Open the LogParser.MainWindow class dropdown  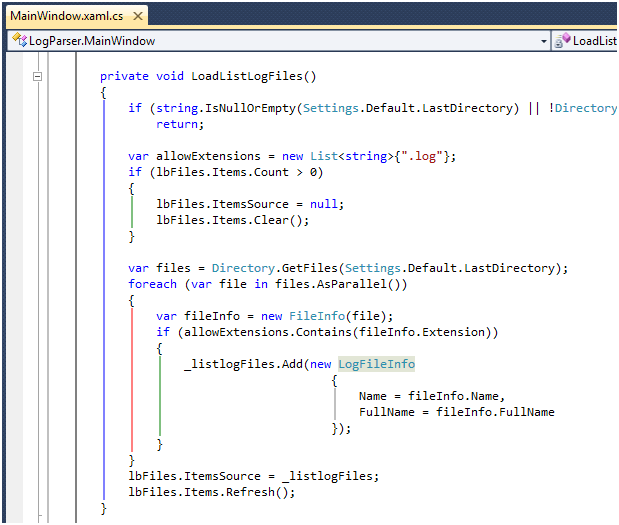(x=279, y=41)
